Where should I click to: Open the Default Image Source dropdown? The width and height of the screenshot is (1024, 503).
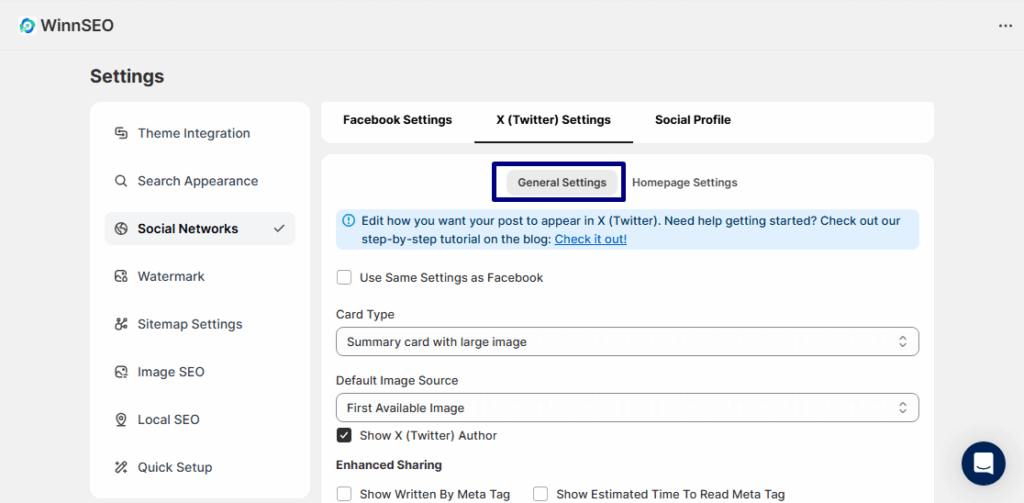pos(628,408)
